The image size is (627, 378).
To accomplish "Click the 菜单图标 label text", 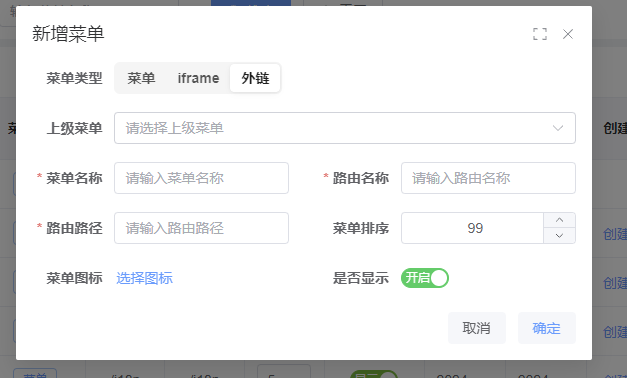I will click(74, 278).
